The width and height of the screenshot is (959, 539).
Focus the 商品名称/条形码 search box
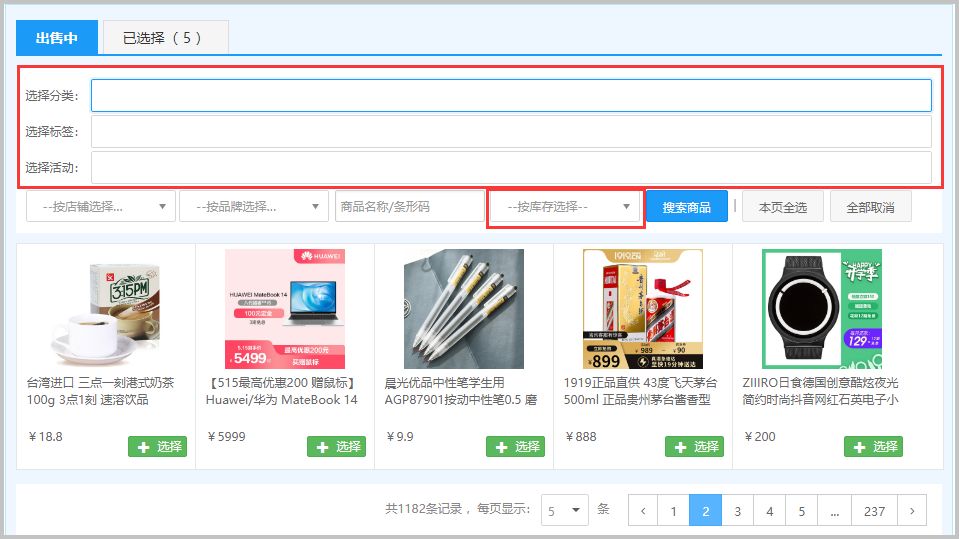410,207
